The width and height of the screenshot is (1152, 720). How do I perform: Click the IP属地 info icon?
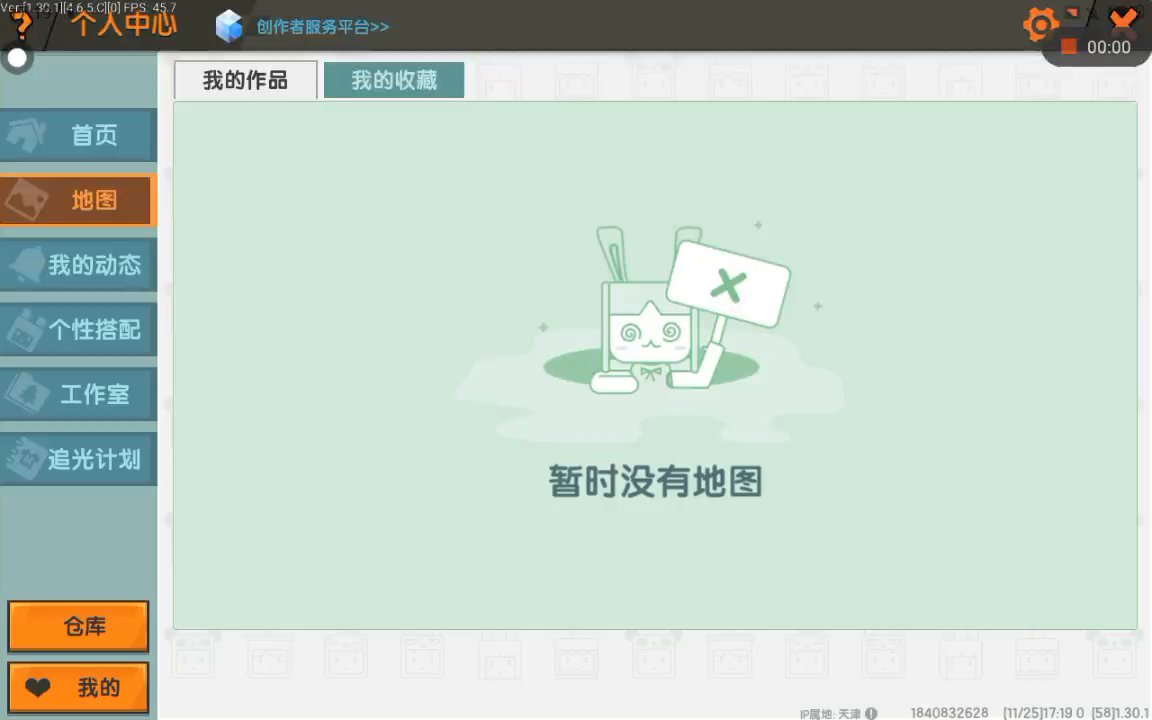tap(871, 713)
